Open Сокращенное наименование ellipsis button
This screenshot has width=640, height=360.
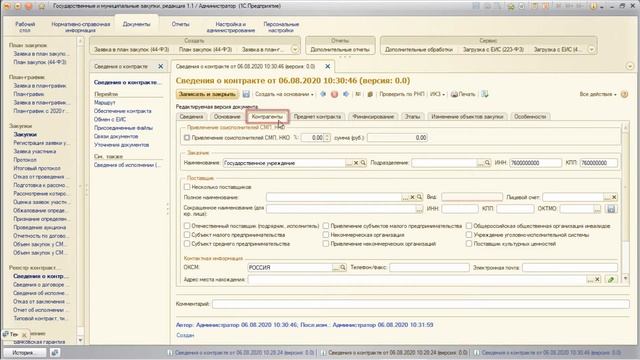(x=419, y=209)
